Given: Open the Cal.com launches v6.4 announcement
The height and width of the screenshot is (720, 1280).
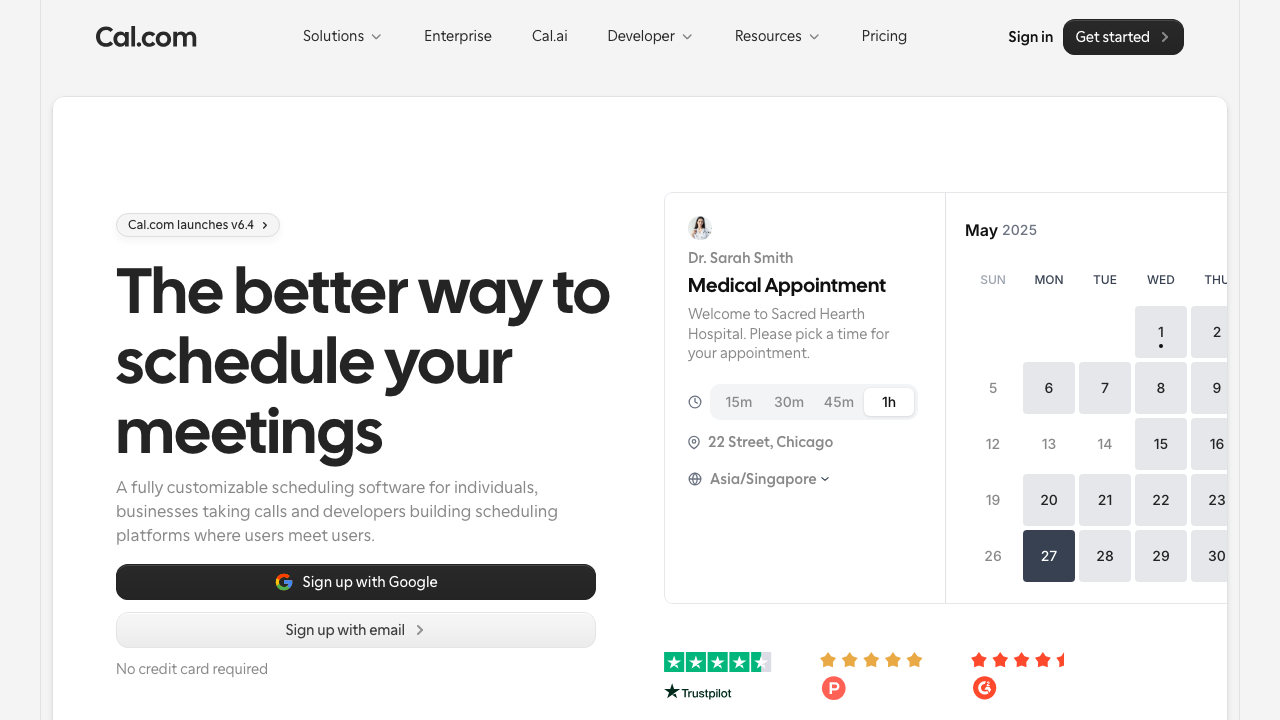Looking at the screenshot, I should click(x=198, y=225).
